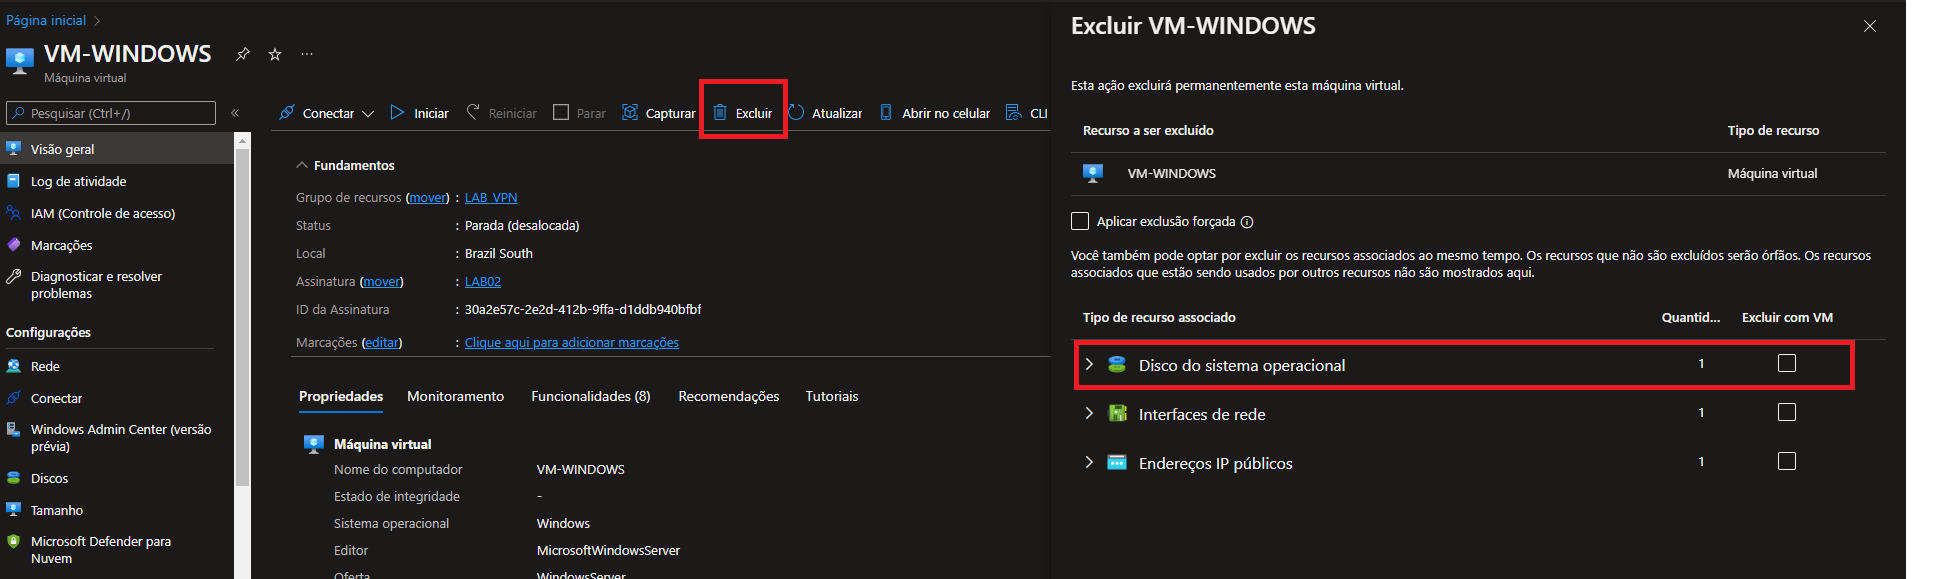Collapse the Fundamentos section
This screenshot has height=579, width=1940.
(301, 165)
